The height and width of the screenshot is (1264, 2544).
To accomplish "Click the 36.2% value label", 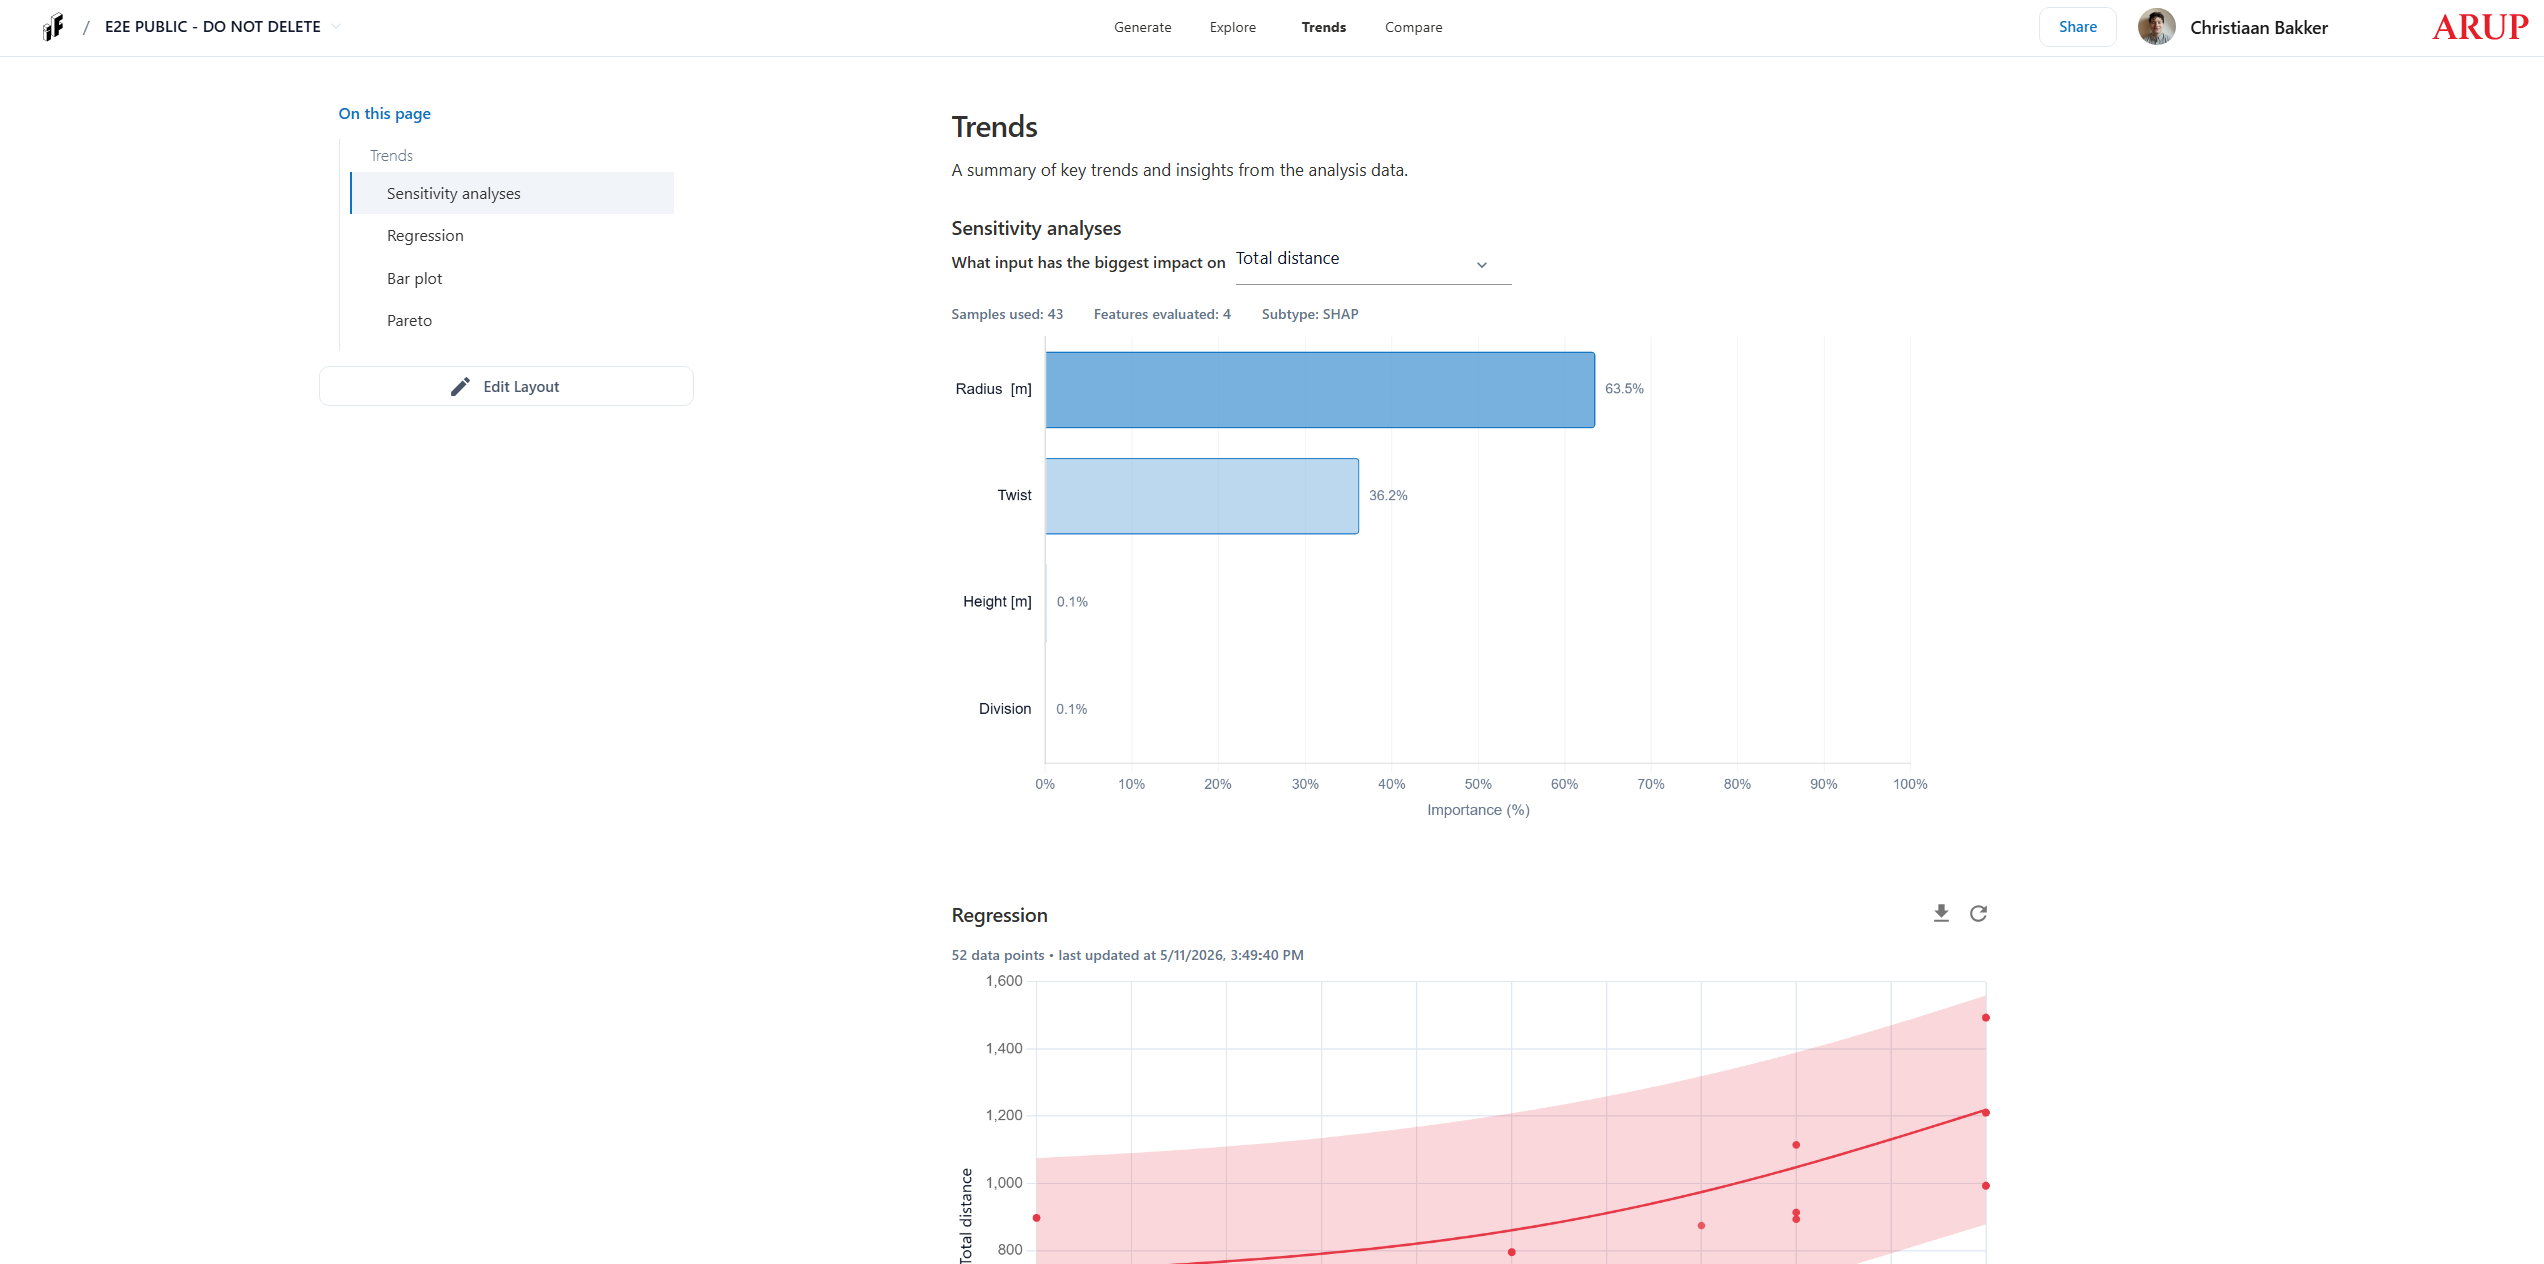I will pyautogui.click(x=1388, y=496).
